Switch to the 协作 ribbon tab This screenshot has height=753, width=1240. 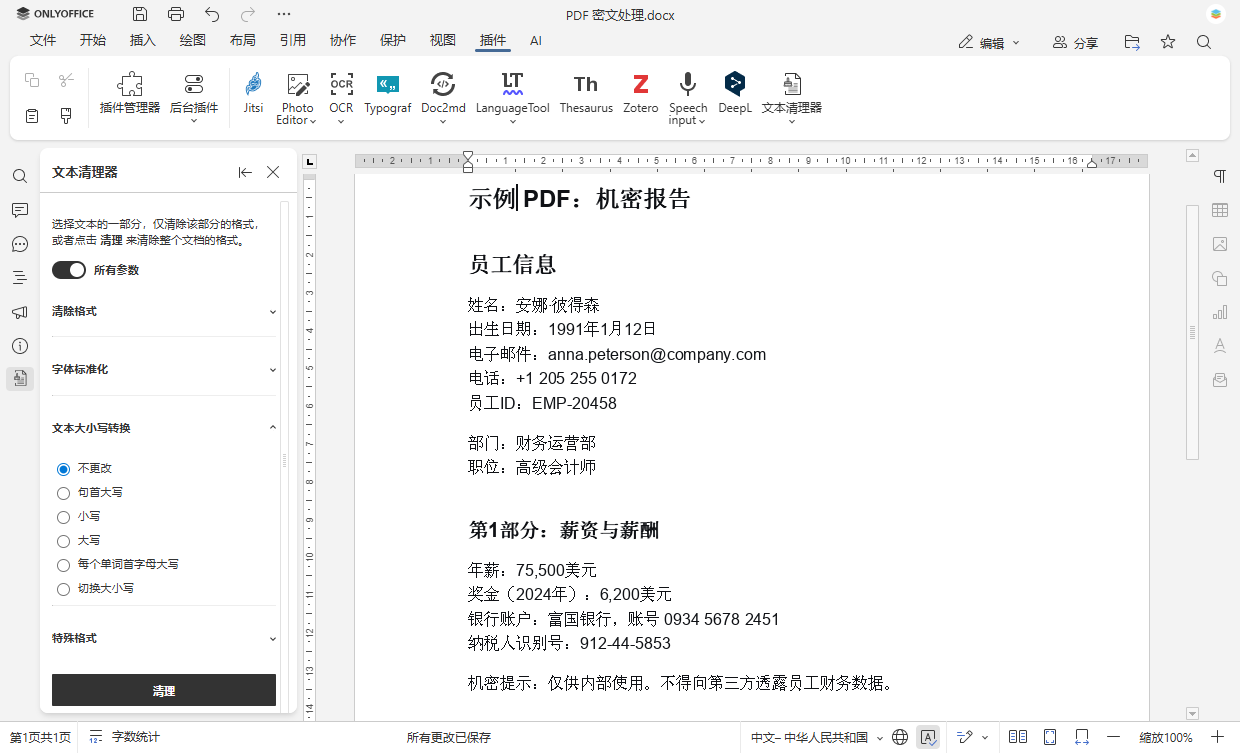[343, 41]
